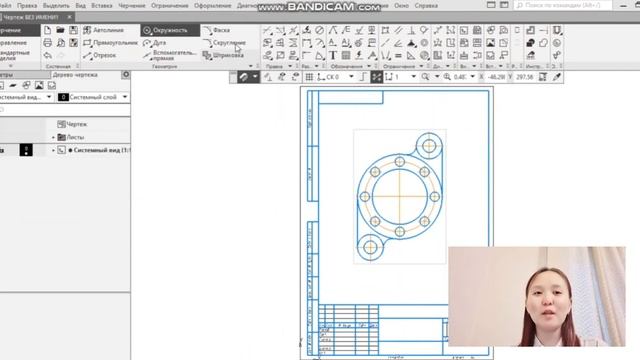Click the X coordinate field
Image resolution: width=640 pixels, height=360 pixels.
[496, 77]
